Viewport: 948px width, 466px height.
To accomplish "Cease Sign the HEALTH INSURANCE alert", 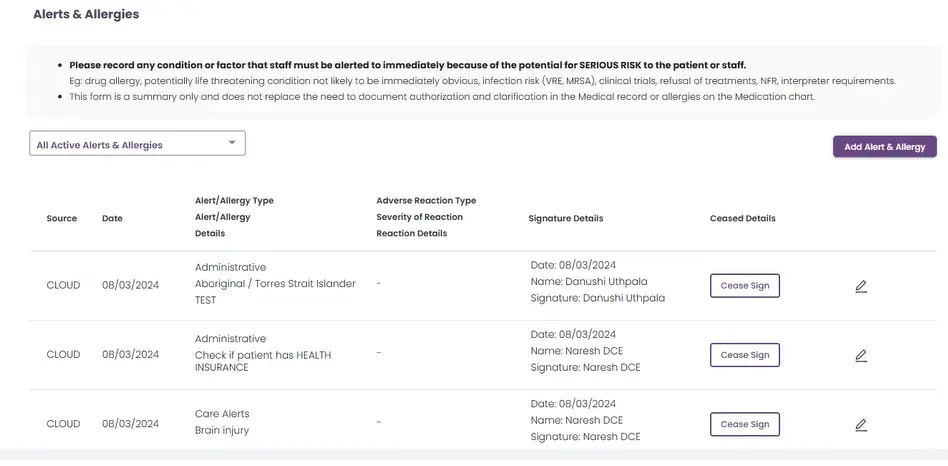I will coord(744,355).
